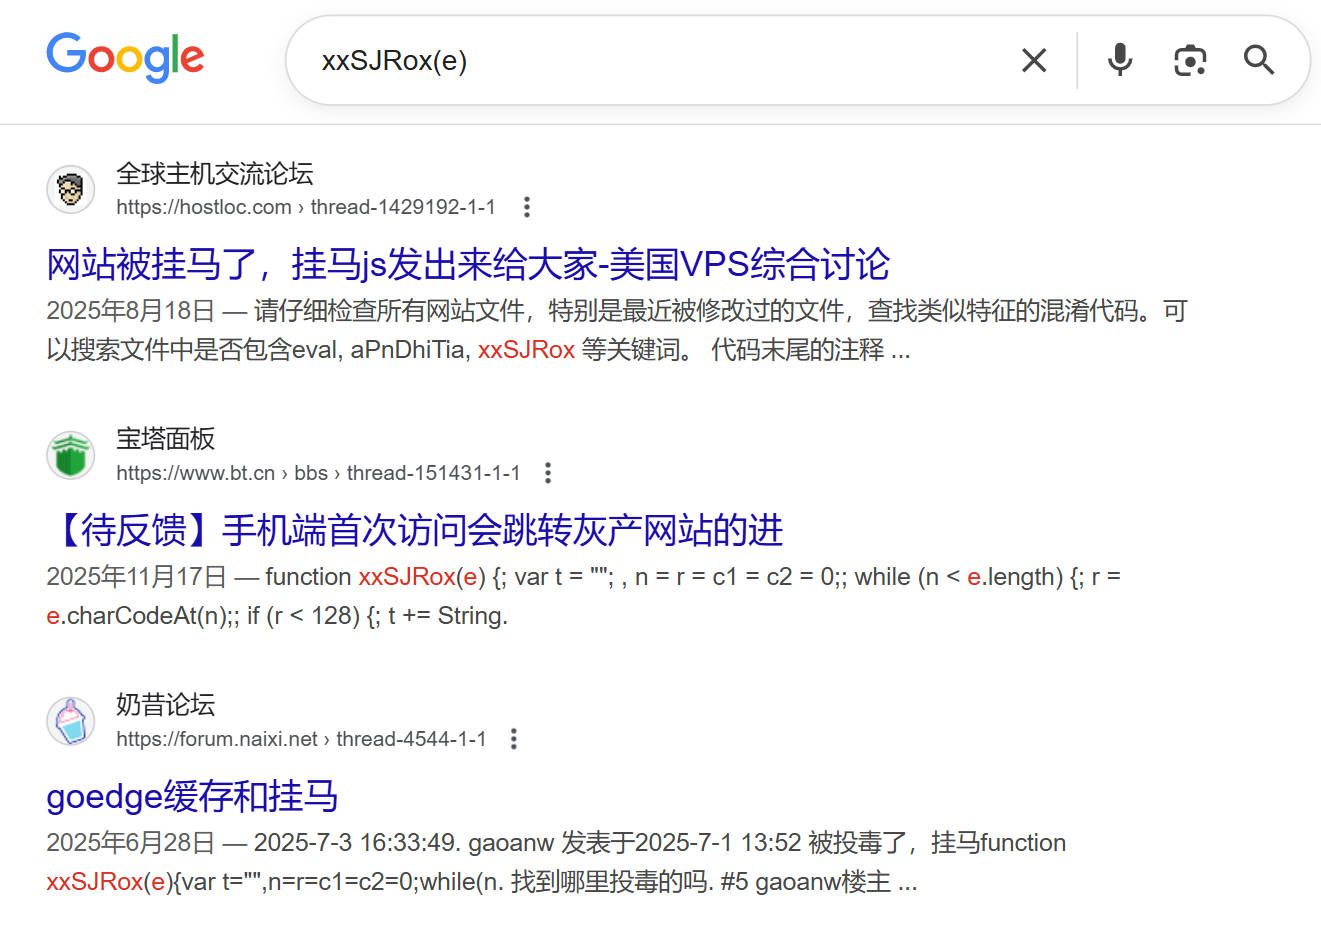Image resolution: width=1321 pixels, height=941 pixels.
Task: Click the hostloc.com thread-1429192 URL
Action: coord(305,207)
